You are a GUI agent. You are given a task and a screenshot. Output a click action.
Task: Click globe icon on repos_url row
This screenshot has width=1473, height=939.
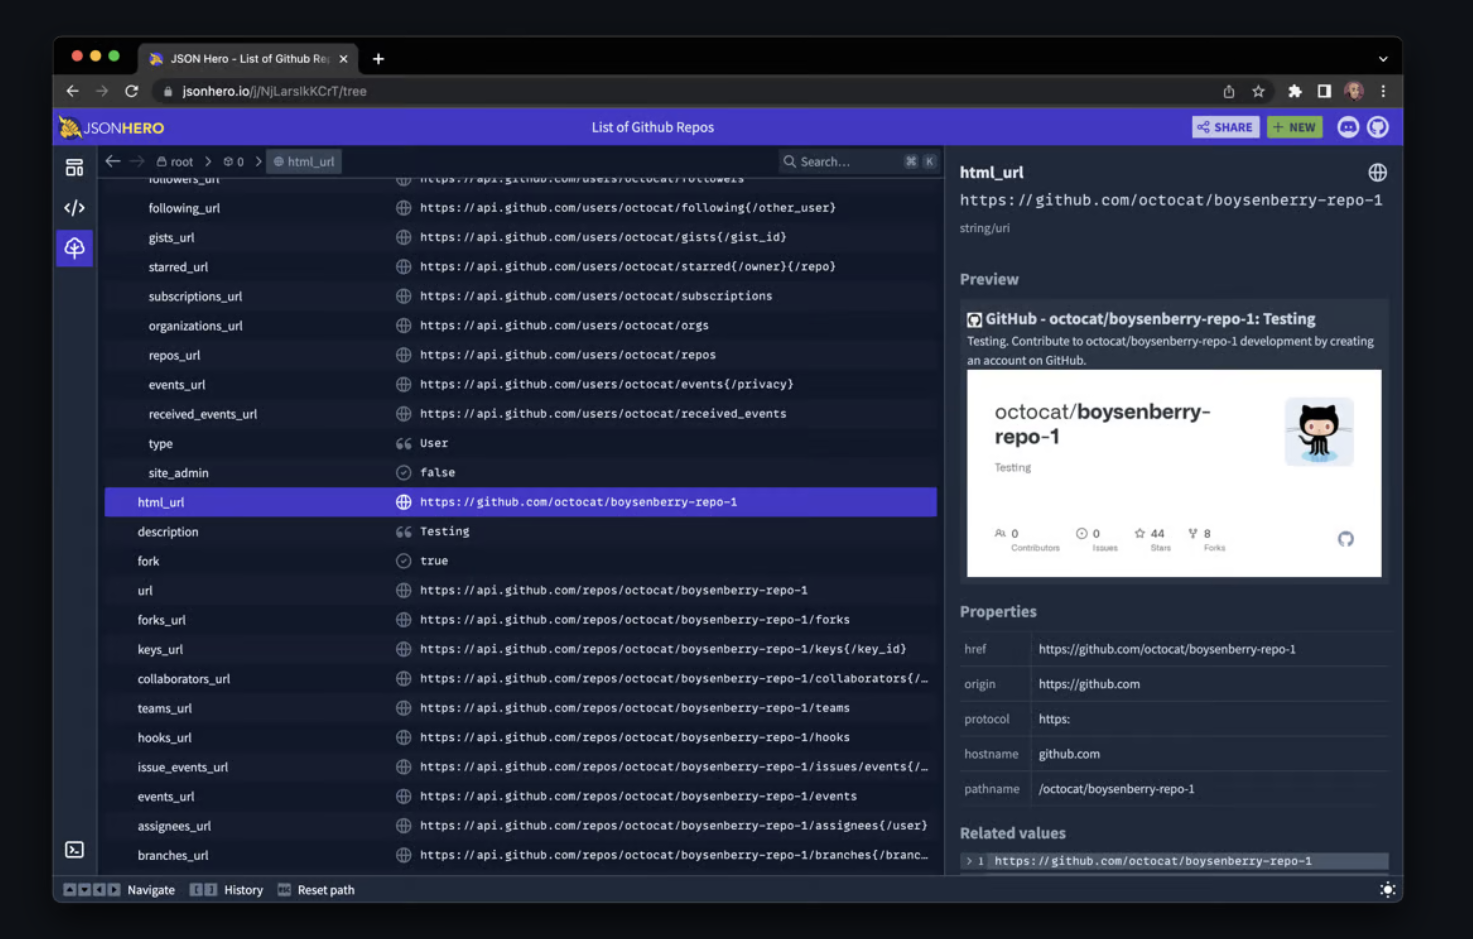pos(403,355)
